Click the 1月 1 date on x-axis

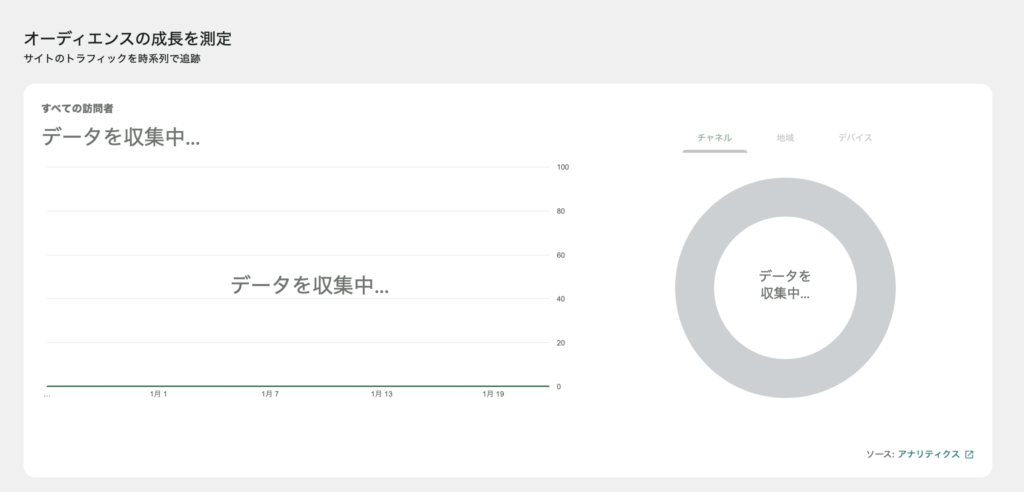[x=158, y=395]
